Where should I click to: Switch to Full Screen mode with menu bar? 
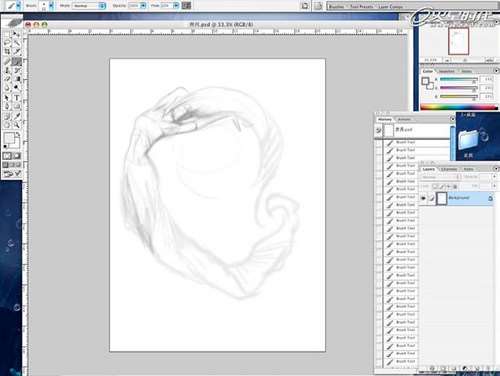coord(12,165)
